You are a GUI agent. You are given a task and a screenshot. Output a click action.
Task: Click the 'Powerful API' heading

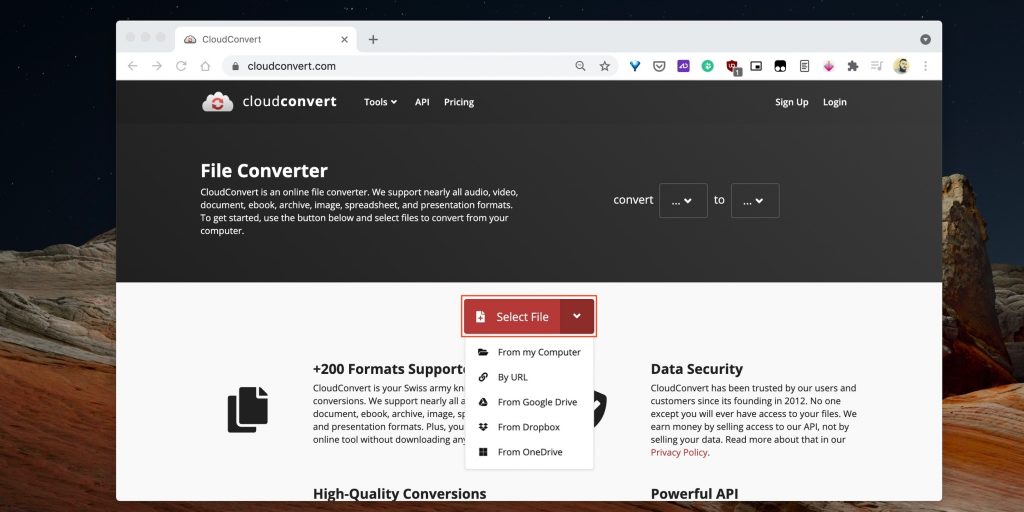coord(694,494)
